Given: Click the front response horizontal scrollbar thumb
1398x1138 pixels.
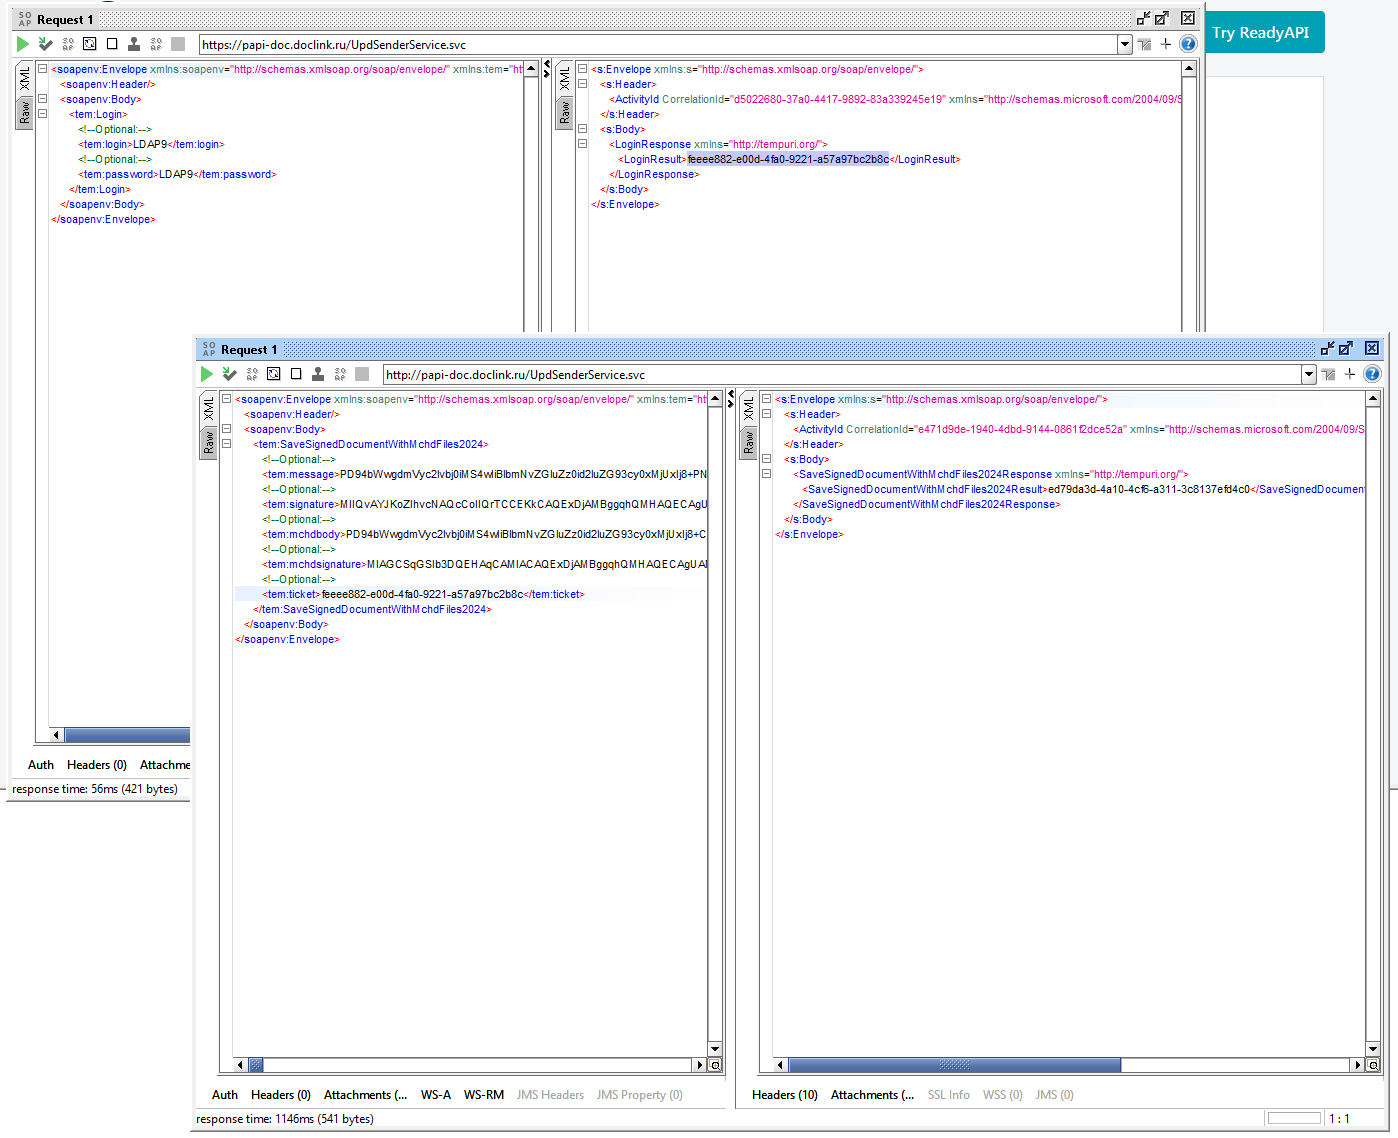Looking at the screenshot, I should point(955,1065).
